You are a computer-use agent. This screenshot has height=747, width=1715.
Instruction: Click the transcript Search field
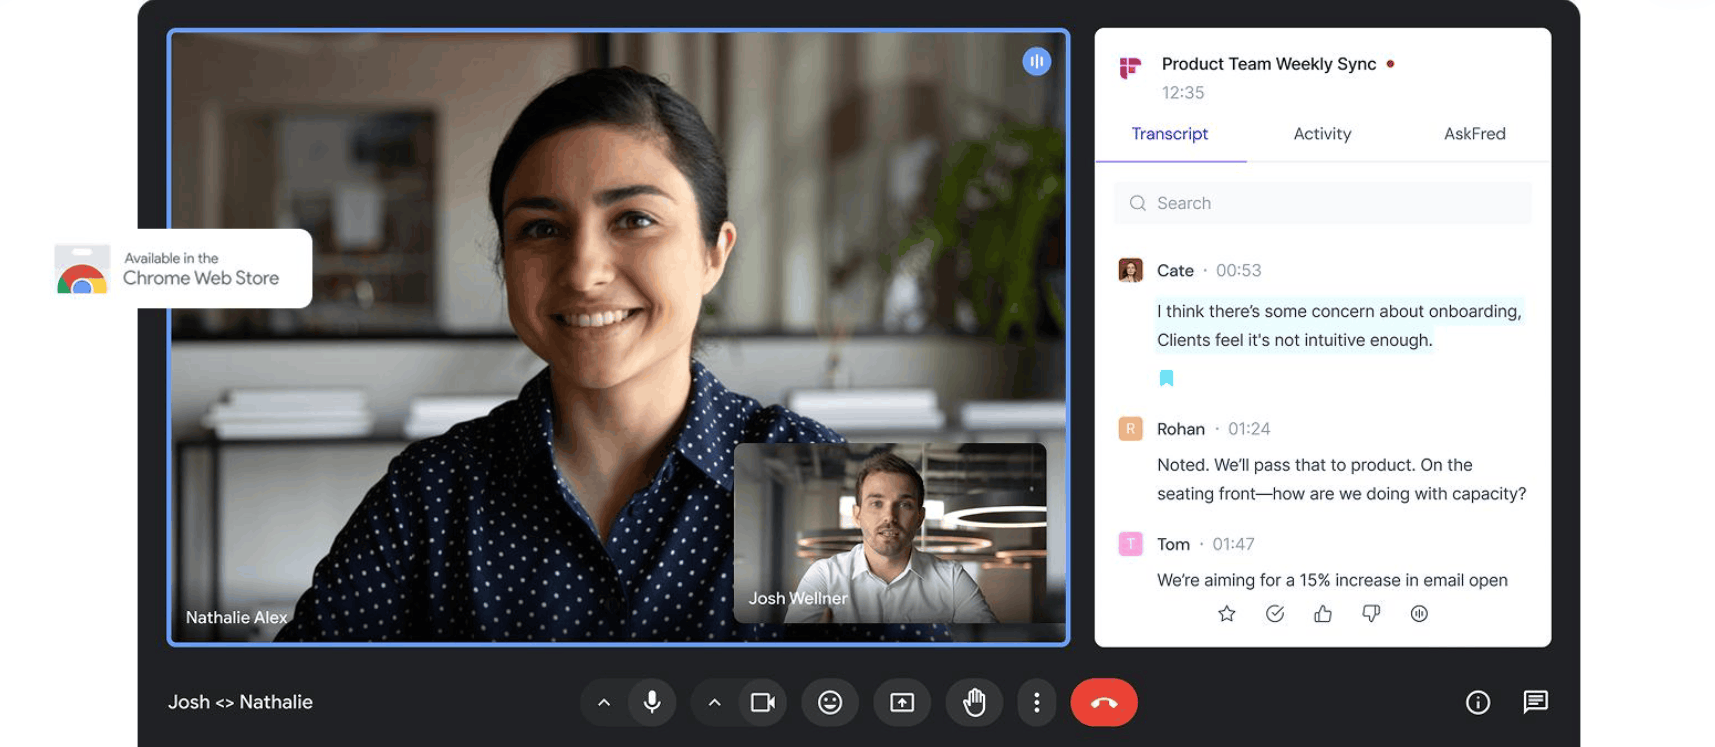point(1323,203)
